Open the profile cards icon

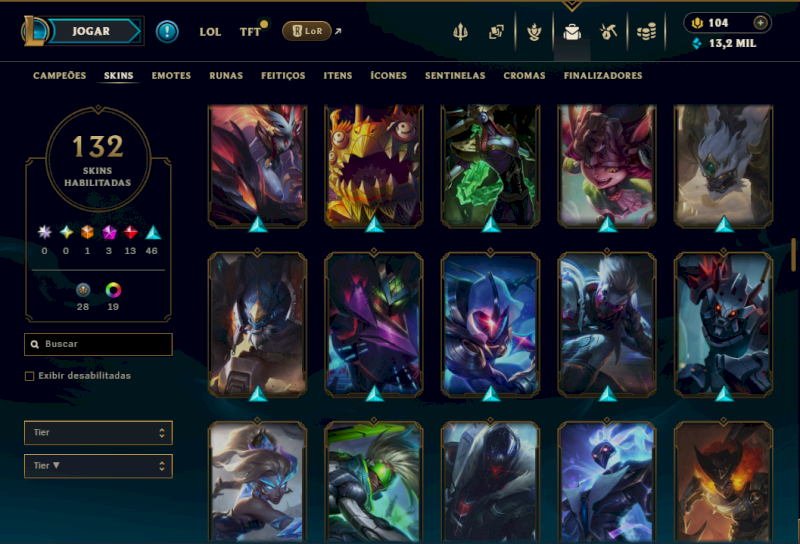coord(496,32)
